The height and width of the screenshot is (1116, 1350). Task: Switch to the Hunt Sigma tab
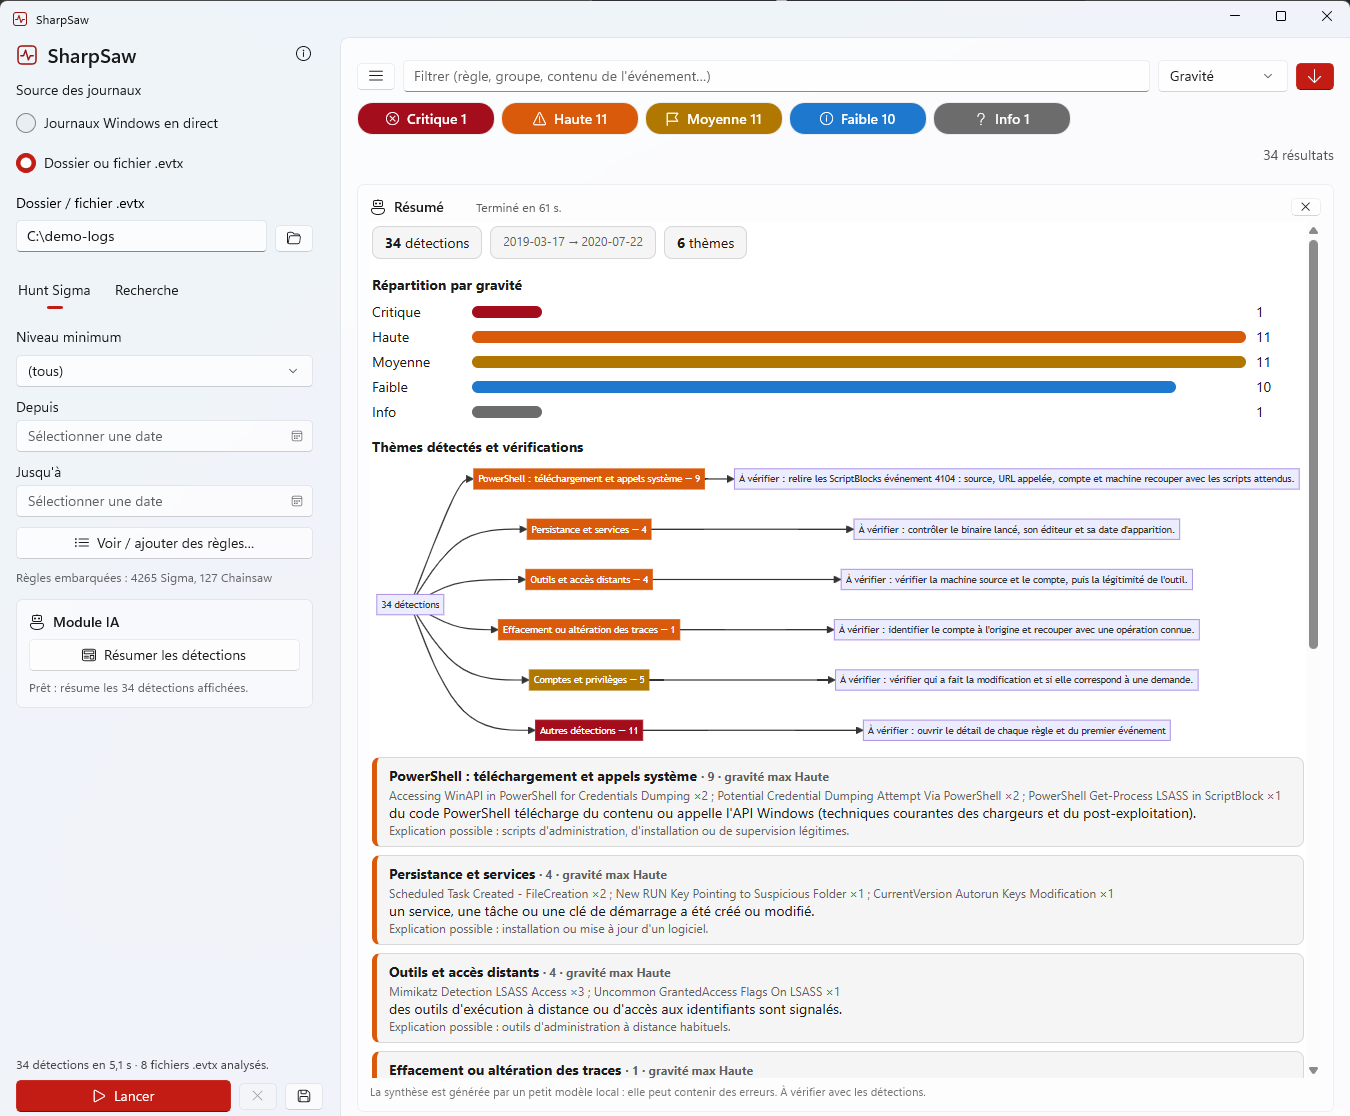coord(54,290)
